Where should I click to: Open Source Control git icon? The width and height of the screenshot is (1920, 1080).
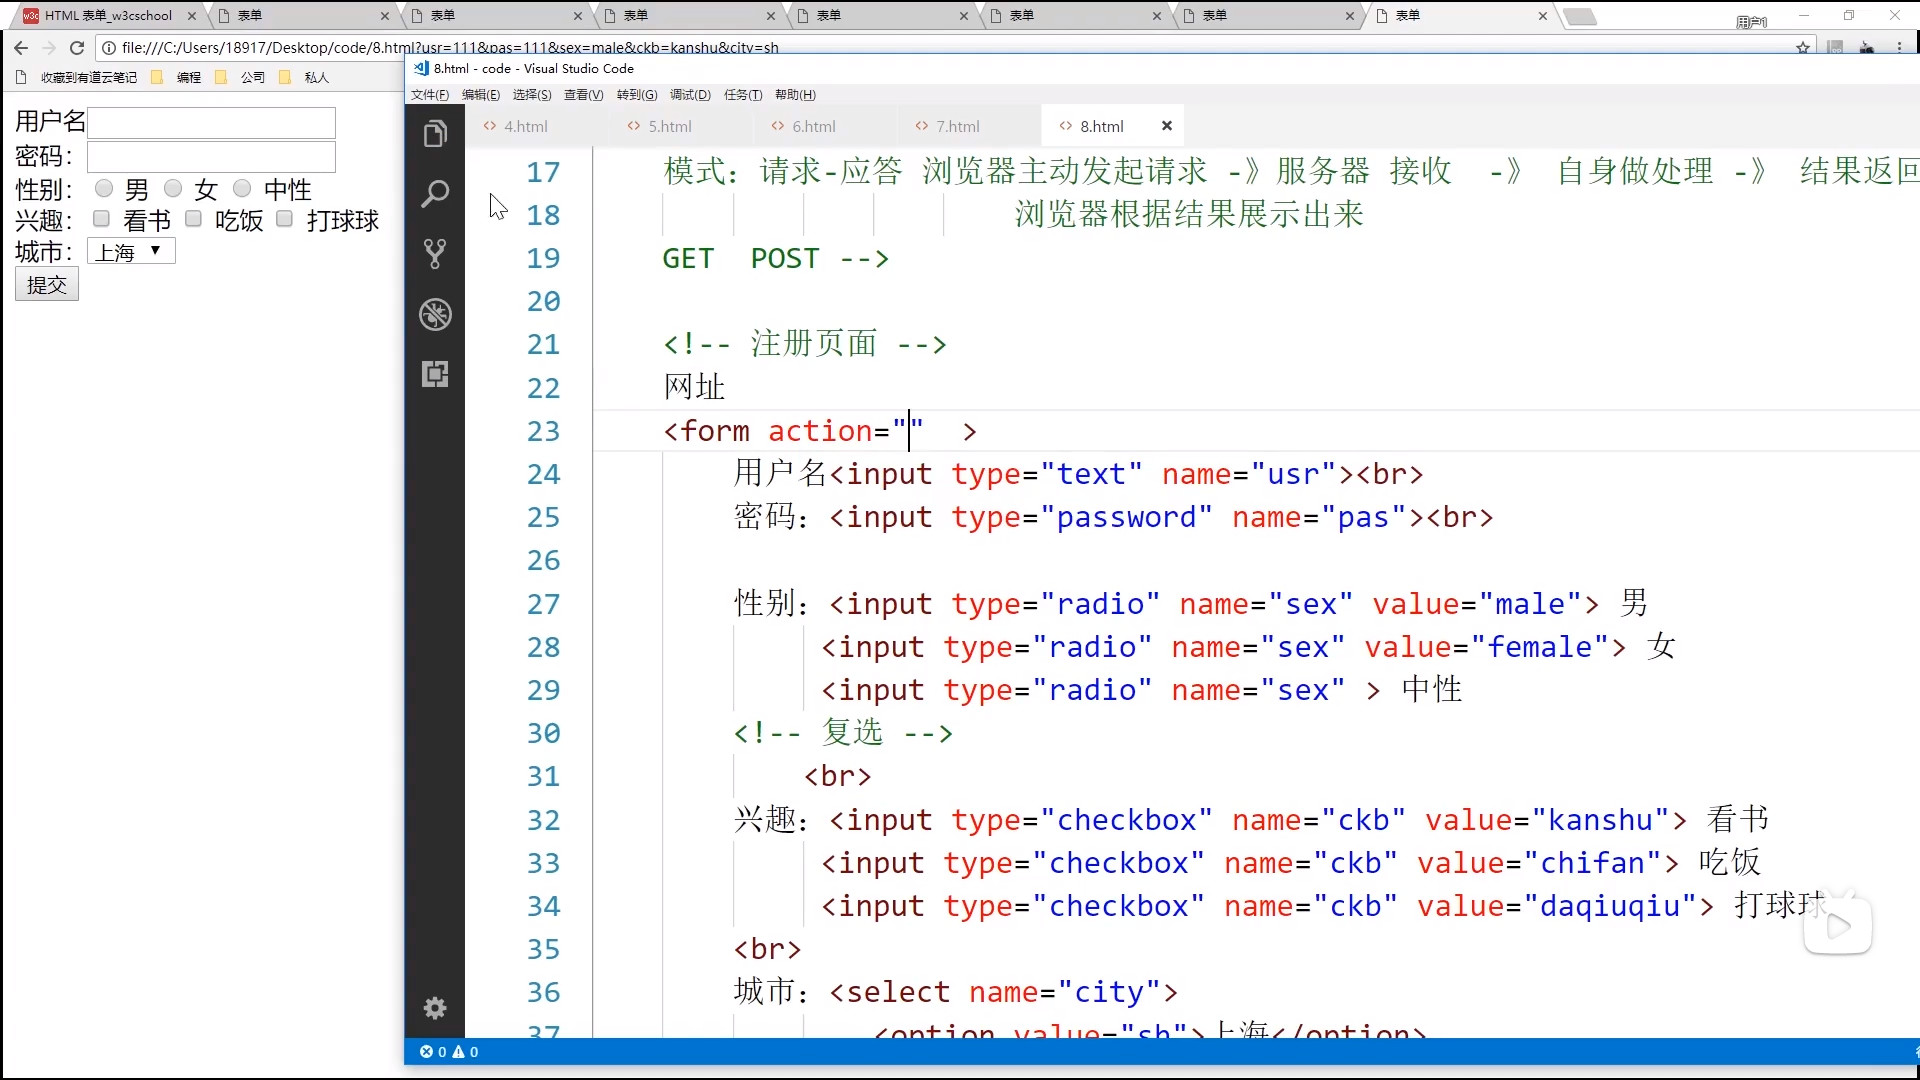[435, 253]
